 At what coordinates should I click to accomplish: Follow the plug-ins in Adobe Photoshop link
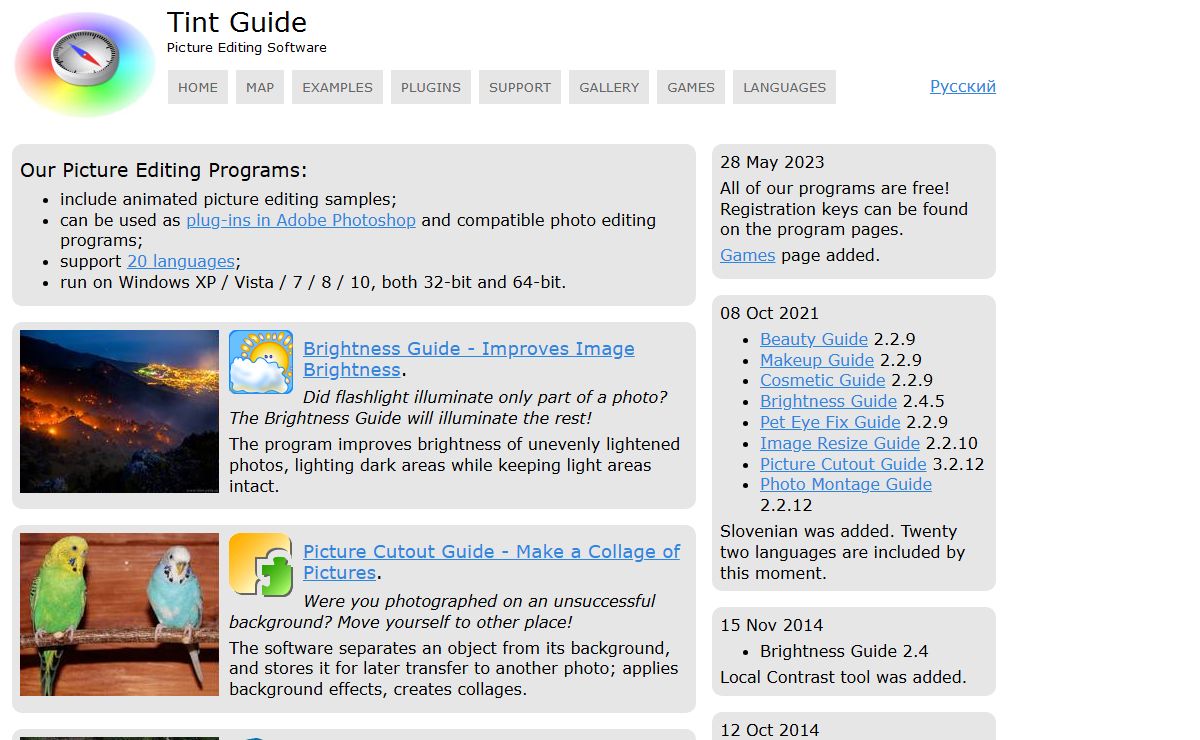(x=300, y=220)
